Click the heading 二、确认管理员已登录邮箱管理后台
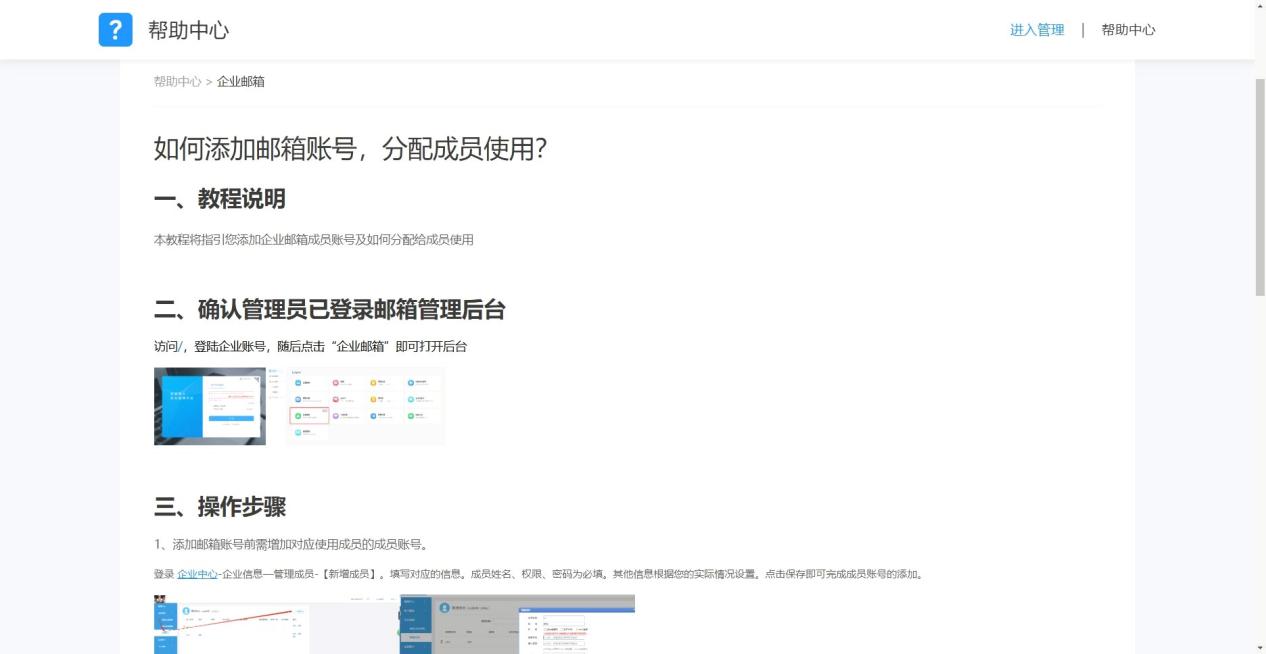This screenshot has width=1266, height=654. point(329,310)
